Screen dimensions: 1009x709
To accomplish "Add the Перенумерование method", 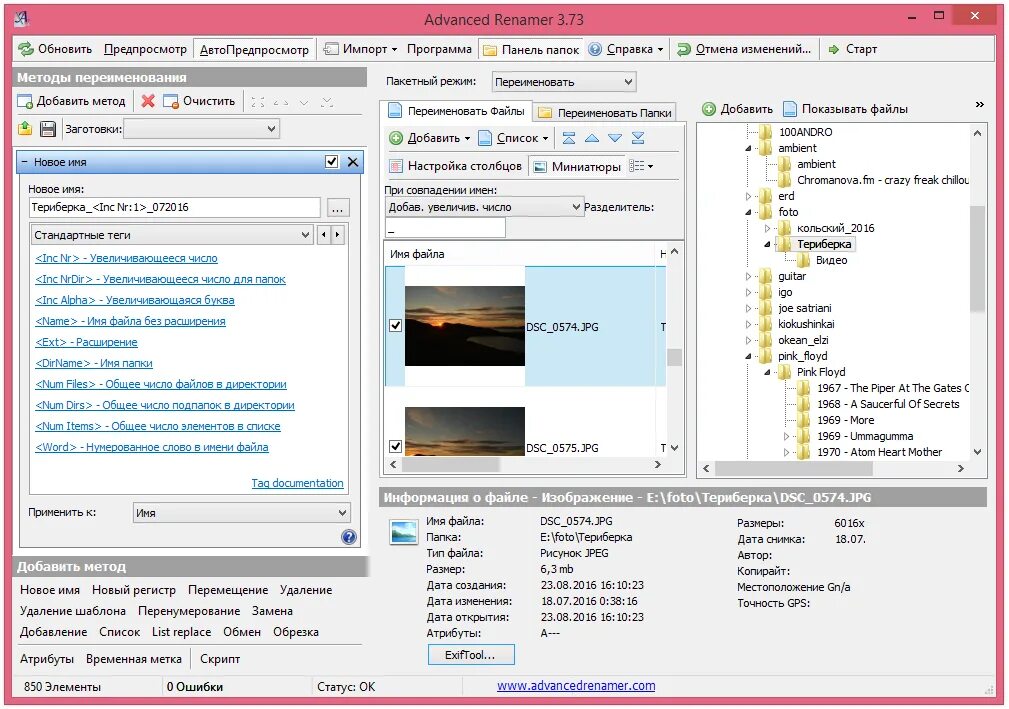I will [189, 611].
